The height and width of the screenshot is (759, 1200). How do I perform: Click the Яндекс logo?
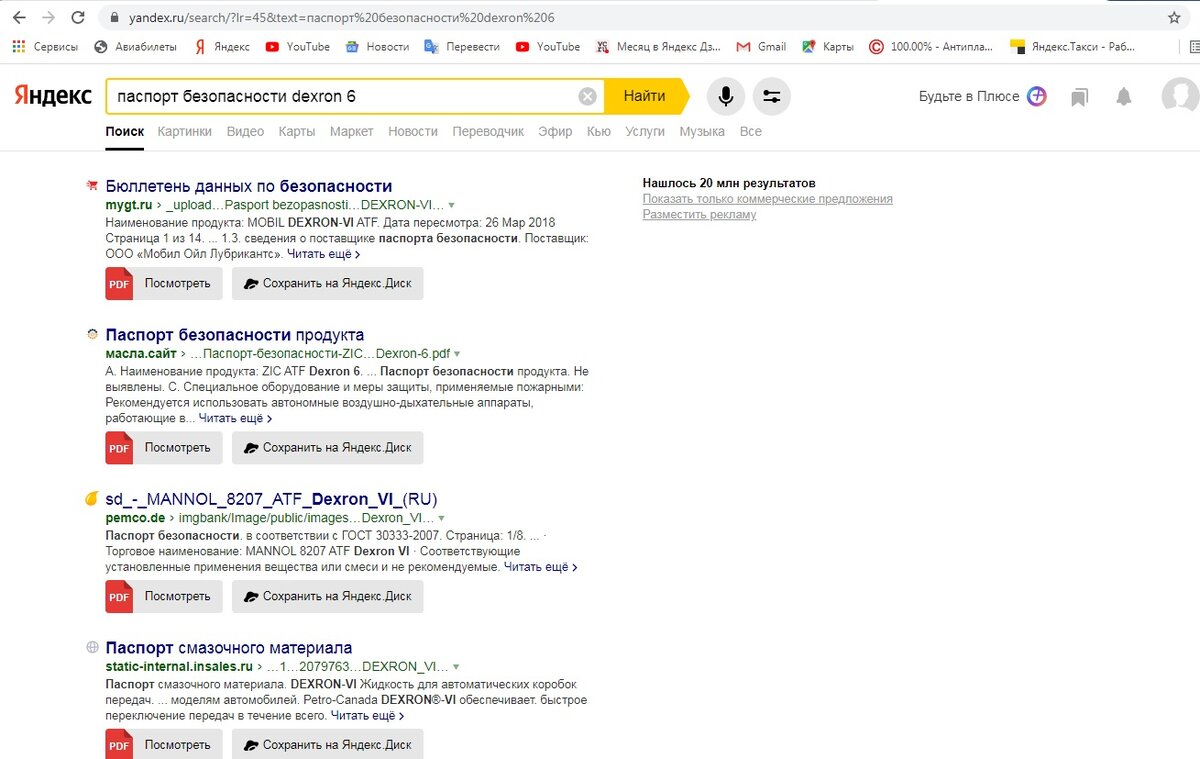(x=52, y=96)
